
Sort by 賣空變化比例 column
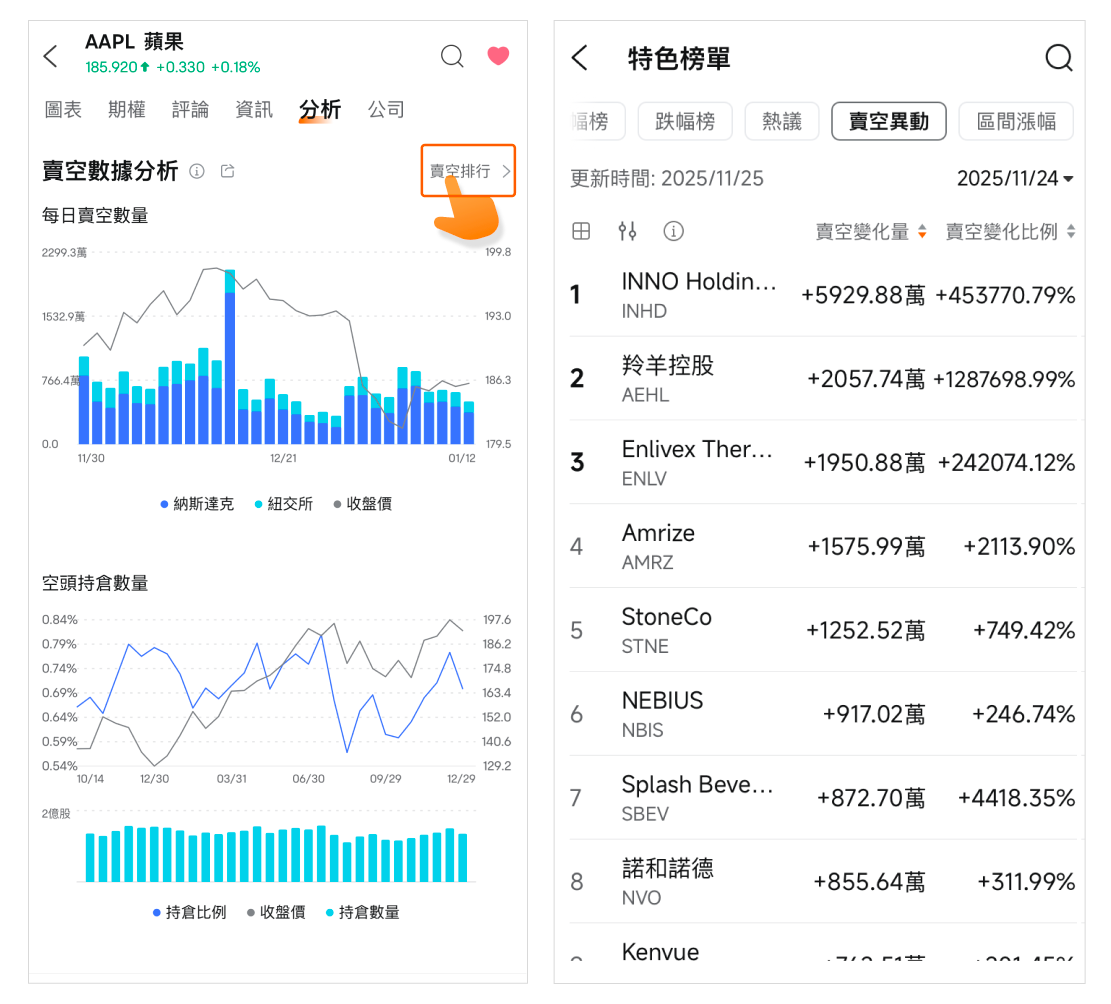point(1009,232)
